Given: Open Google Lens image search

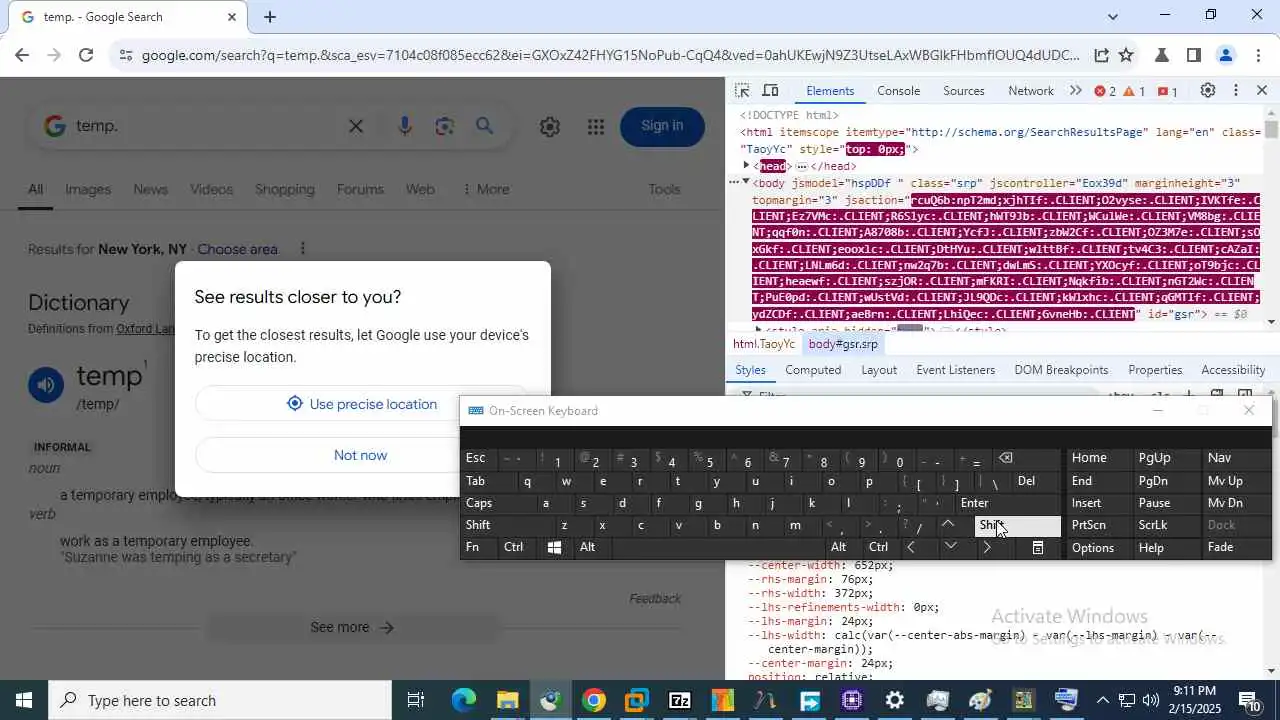Looking at the screenshot, I should (x=444, y=126).
